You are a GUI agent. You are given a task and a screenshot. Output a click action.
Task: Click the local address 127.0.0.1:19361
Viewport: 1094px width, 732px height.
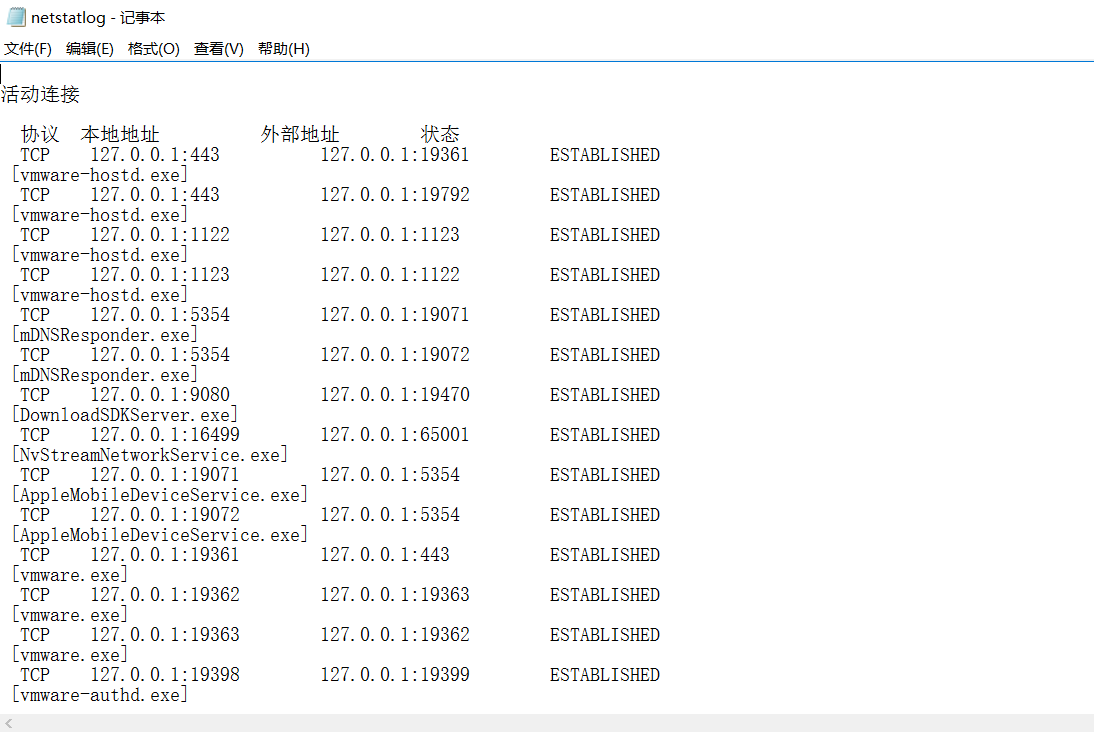[x=165, y=555]
